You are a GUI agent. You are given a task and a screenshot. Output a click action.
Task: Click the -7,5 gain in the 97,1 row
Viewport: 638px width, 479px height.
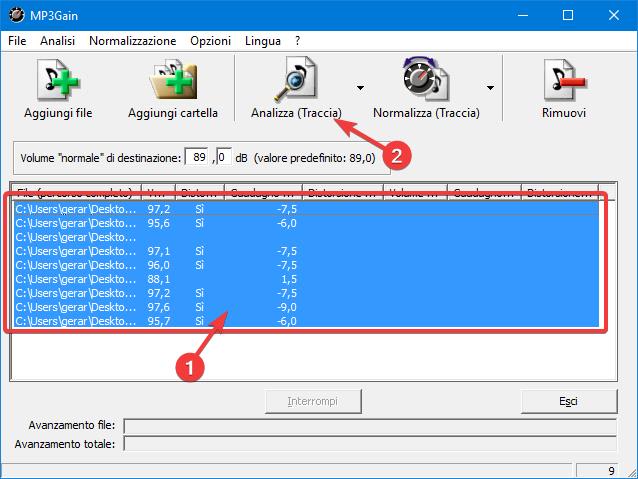click(x=287, y=251)
